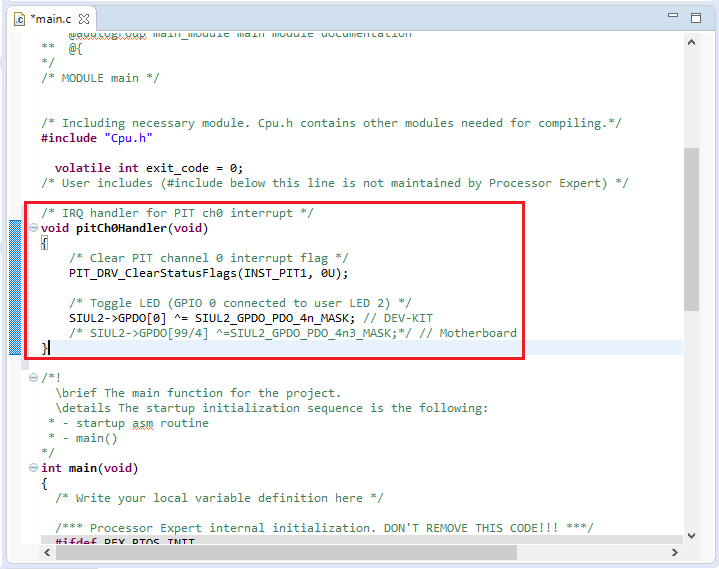Click the blue change marker in left ruler
This screenshot has height=569, width=719.
15,287
